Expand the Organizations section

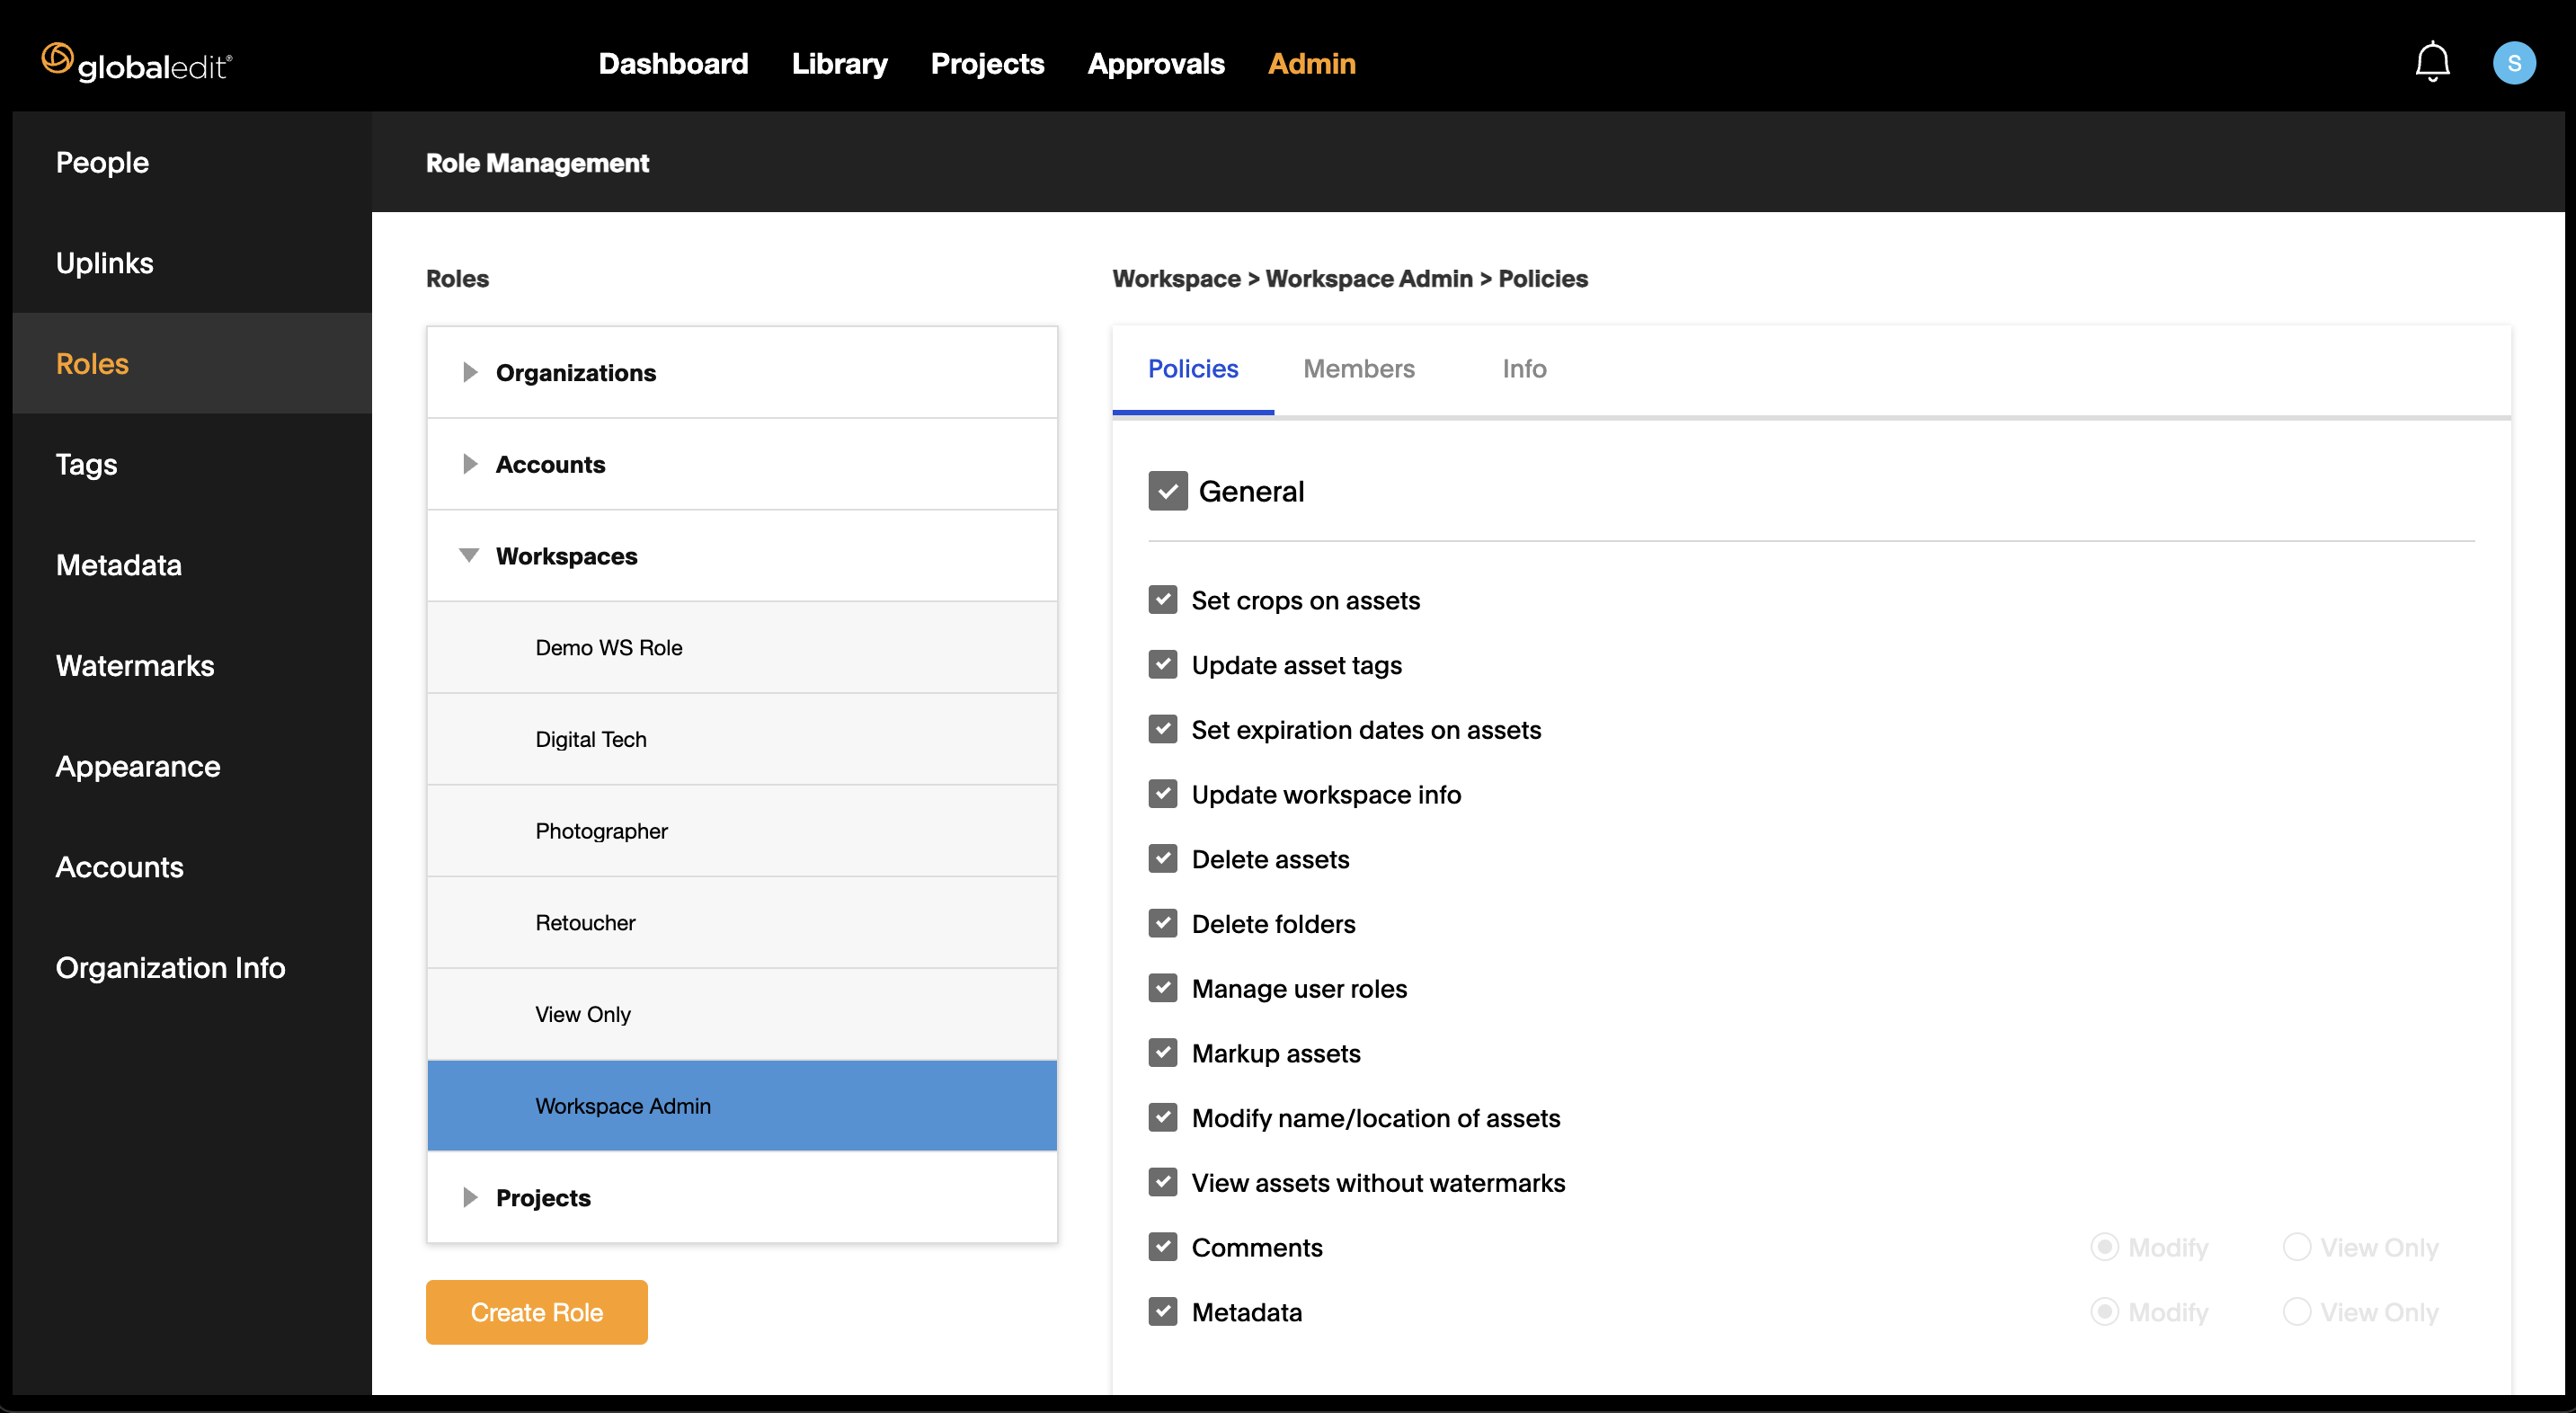[470, 372]
